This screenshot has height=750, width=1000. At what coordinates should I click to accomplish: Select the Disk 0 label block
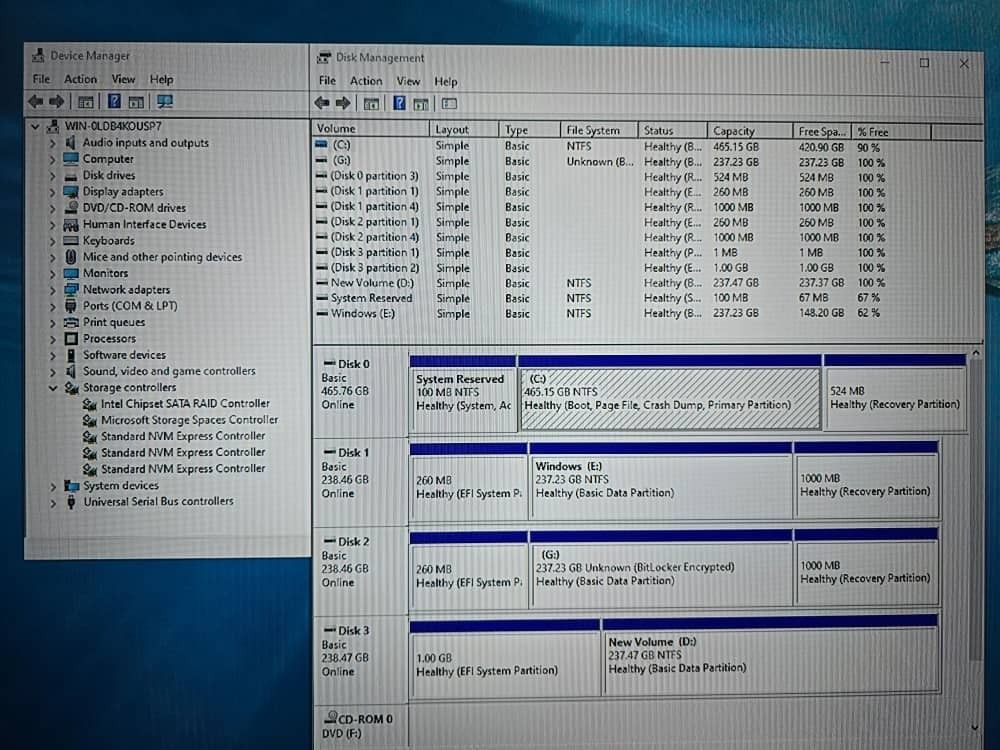click(360, 392)
